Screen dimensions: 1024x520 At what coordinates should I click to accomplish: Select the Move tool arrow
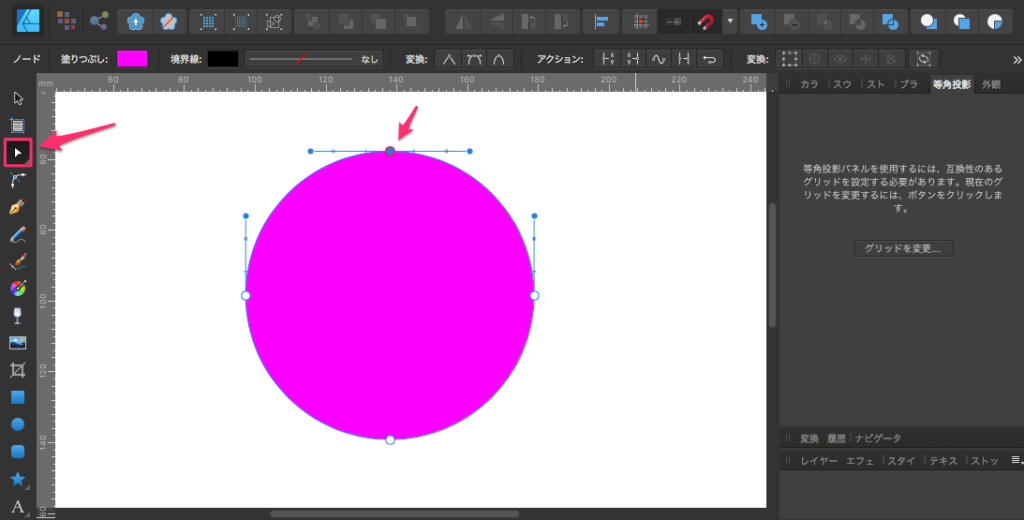tap(17, 98)
